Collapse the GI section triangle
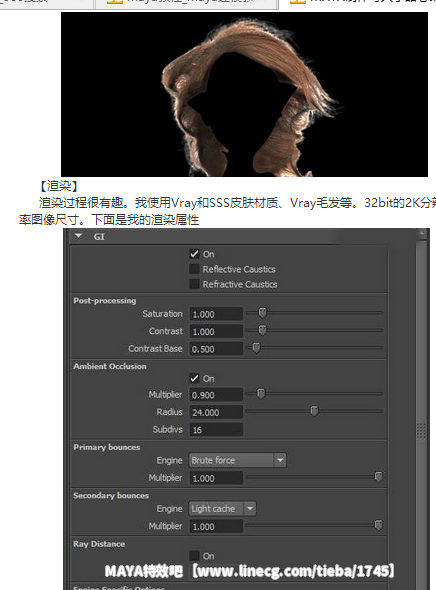Image resolution: width=436 pixels, height=590 pixels. (x=79, y=236)
